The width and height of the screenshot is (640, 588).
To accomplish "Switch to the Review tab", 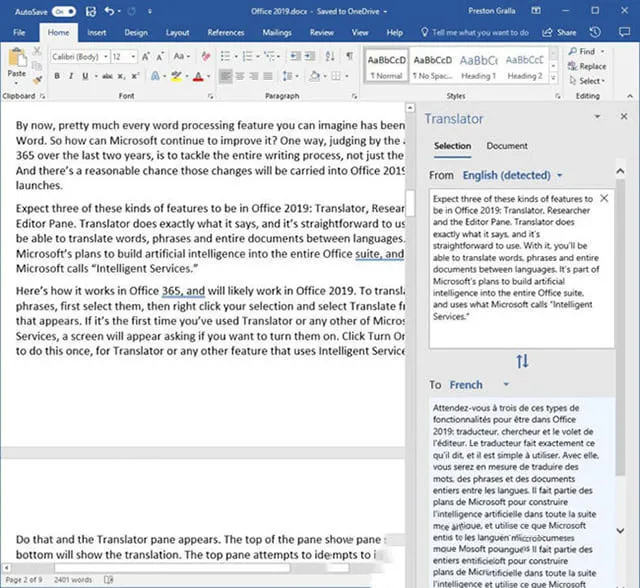I will (322, 33).
